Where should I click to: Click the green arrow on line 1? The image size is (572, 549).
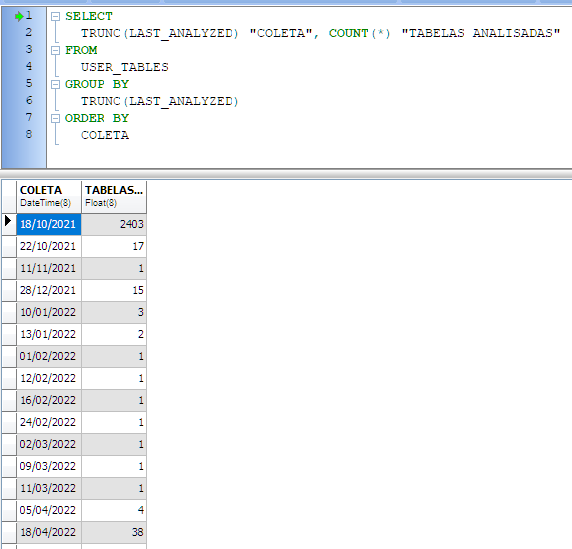tap(19, 16)
